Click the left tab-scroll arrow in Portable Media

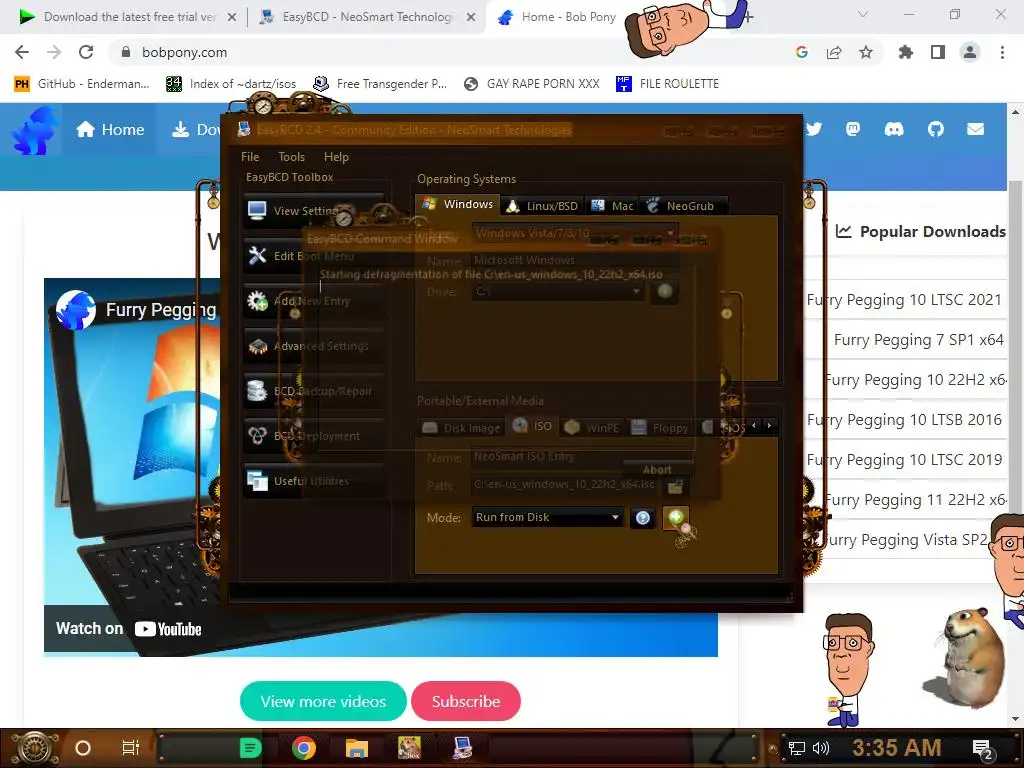(x=754, y=426)
